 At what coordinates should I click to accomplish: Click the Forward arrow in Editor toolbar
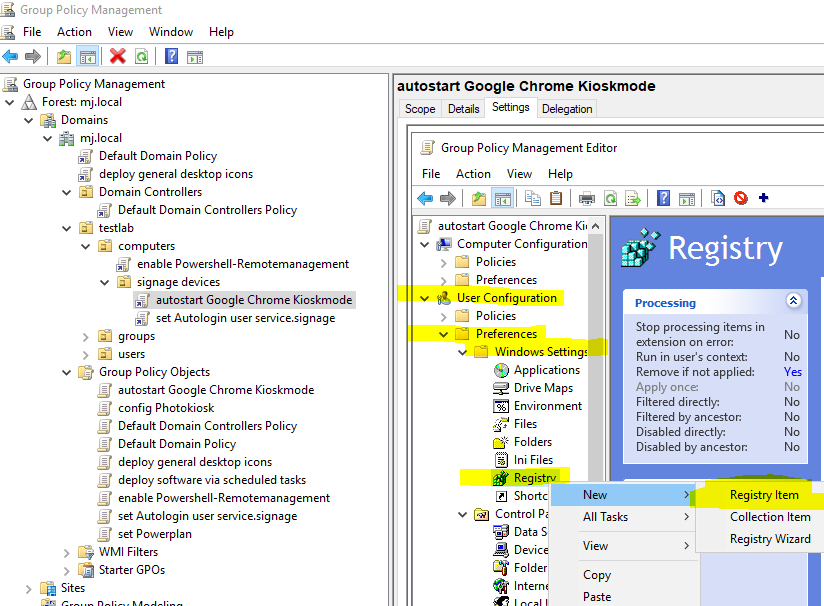click(448, 198)
